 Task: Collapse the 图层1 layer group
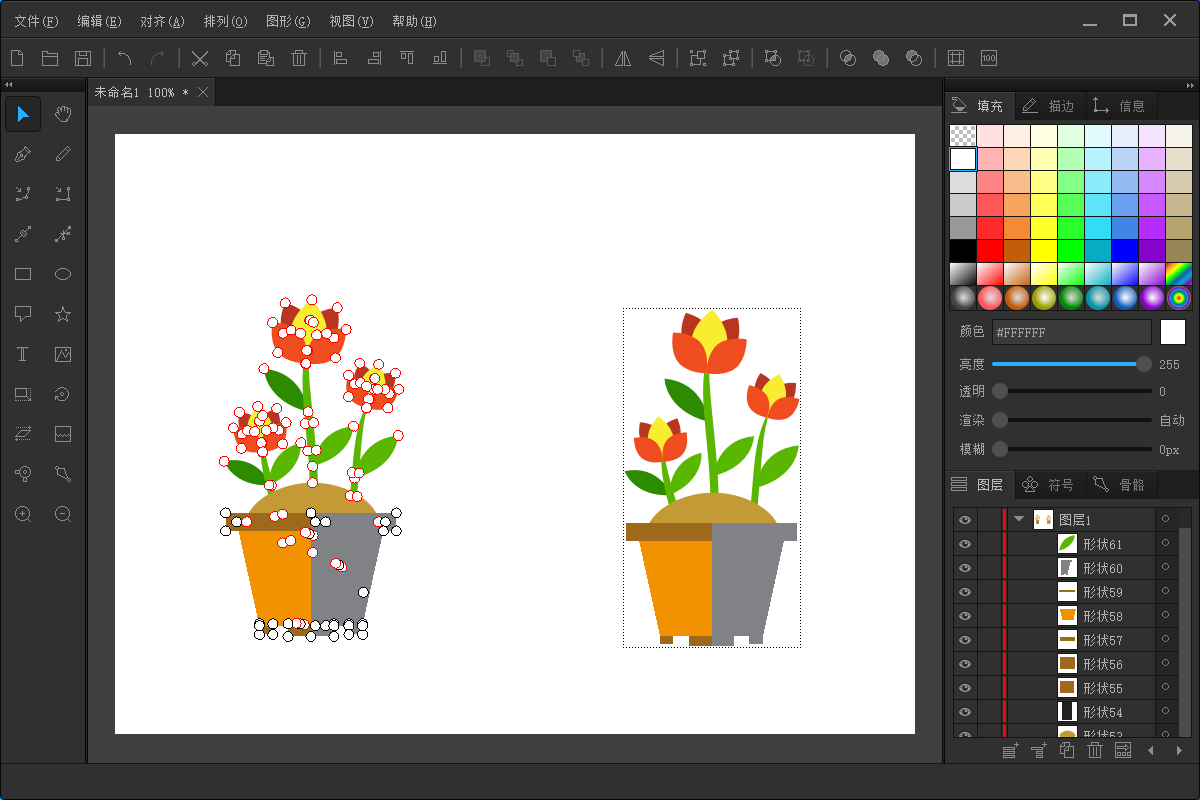click(1019, 519)
